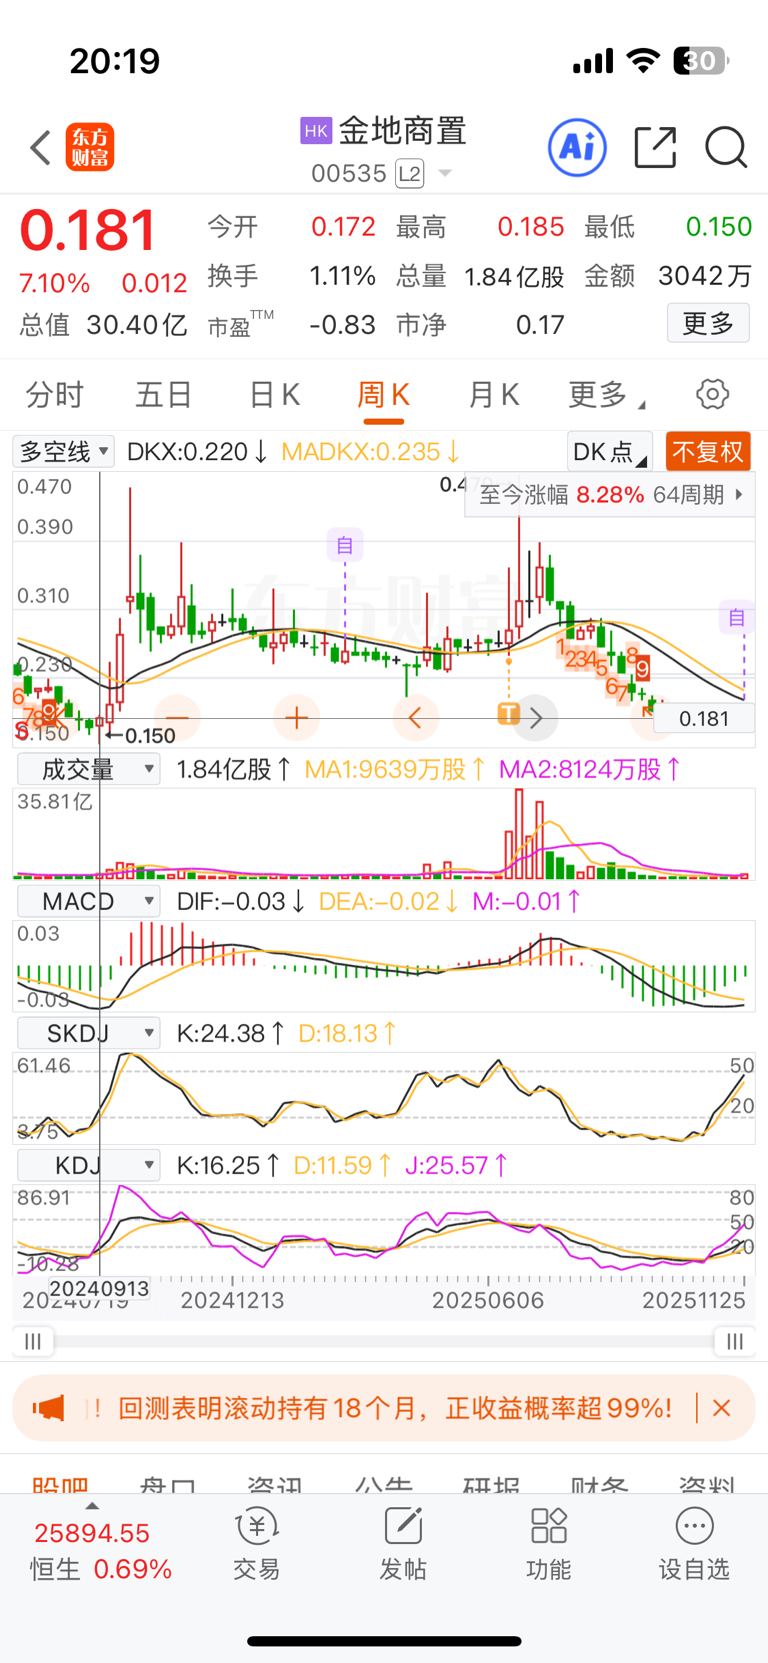Viewport: 768px width, 1663px height.
Task: Switch to 五日 tab
Action: tap(164, 395)
